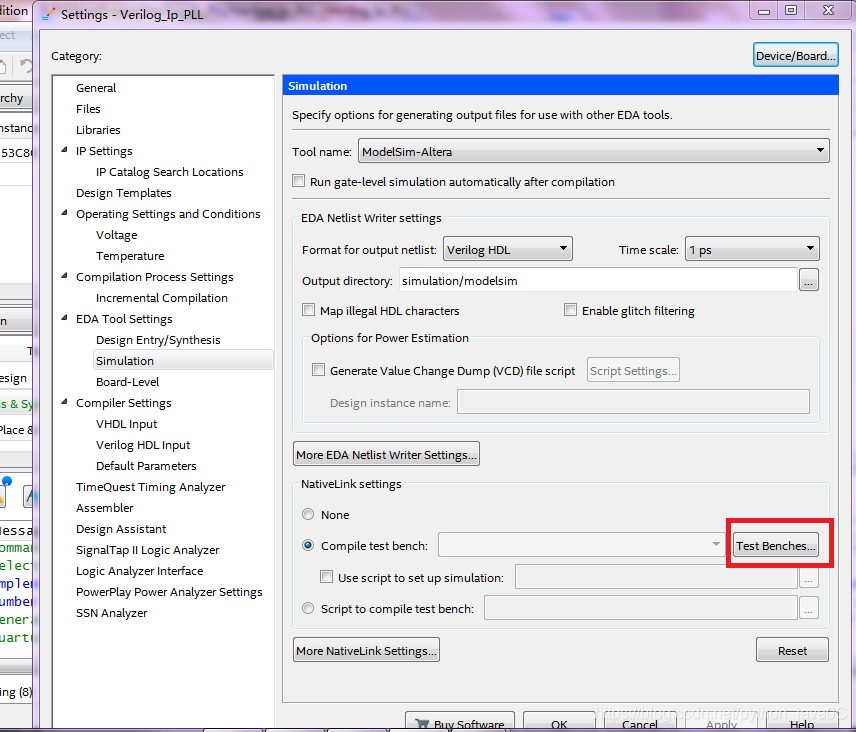This screenshot has width=856, height=732.
Task: Open PowerPlay Power Analyzer Settings
Action: (169, 592)
